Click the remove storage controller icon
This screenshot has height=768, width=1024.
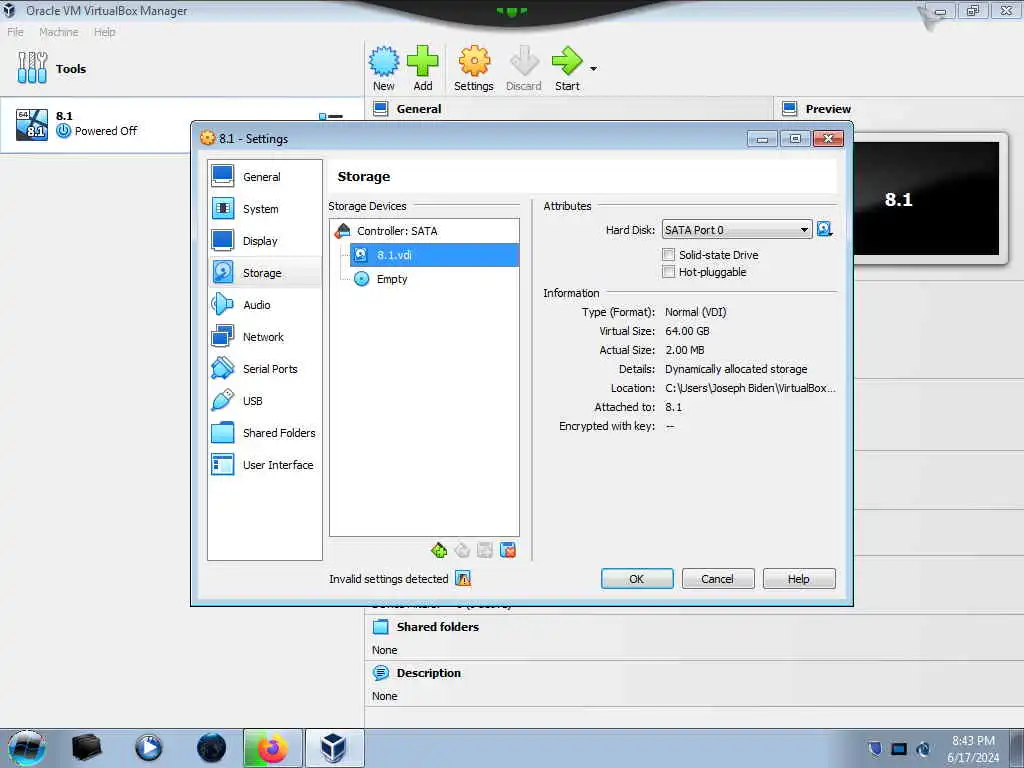(462, 551)
